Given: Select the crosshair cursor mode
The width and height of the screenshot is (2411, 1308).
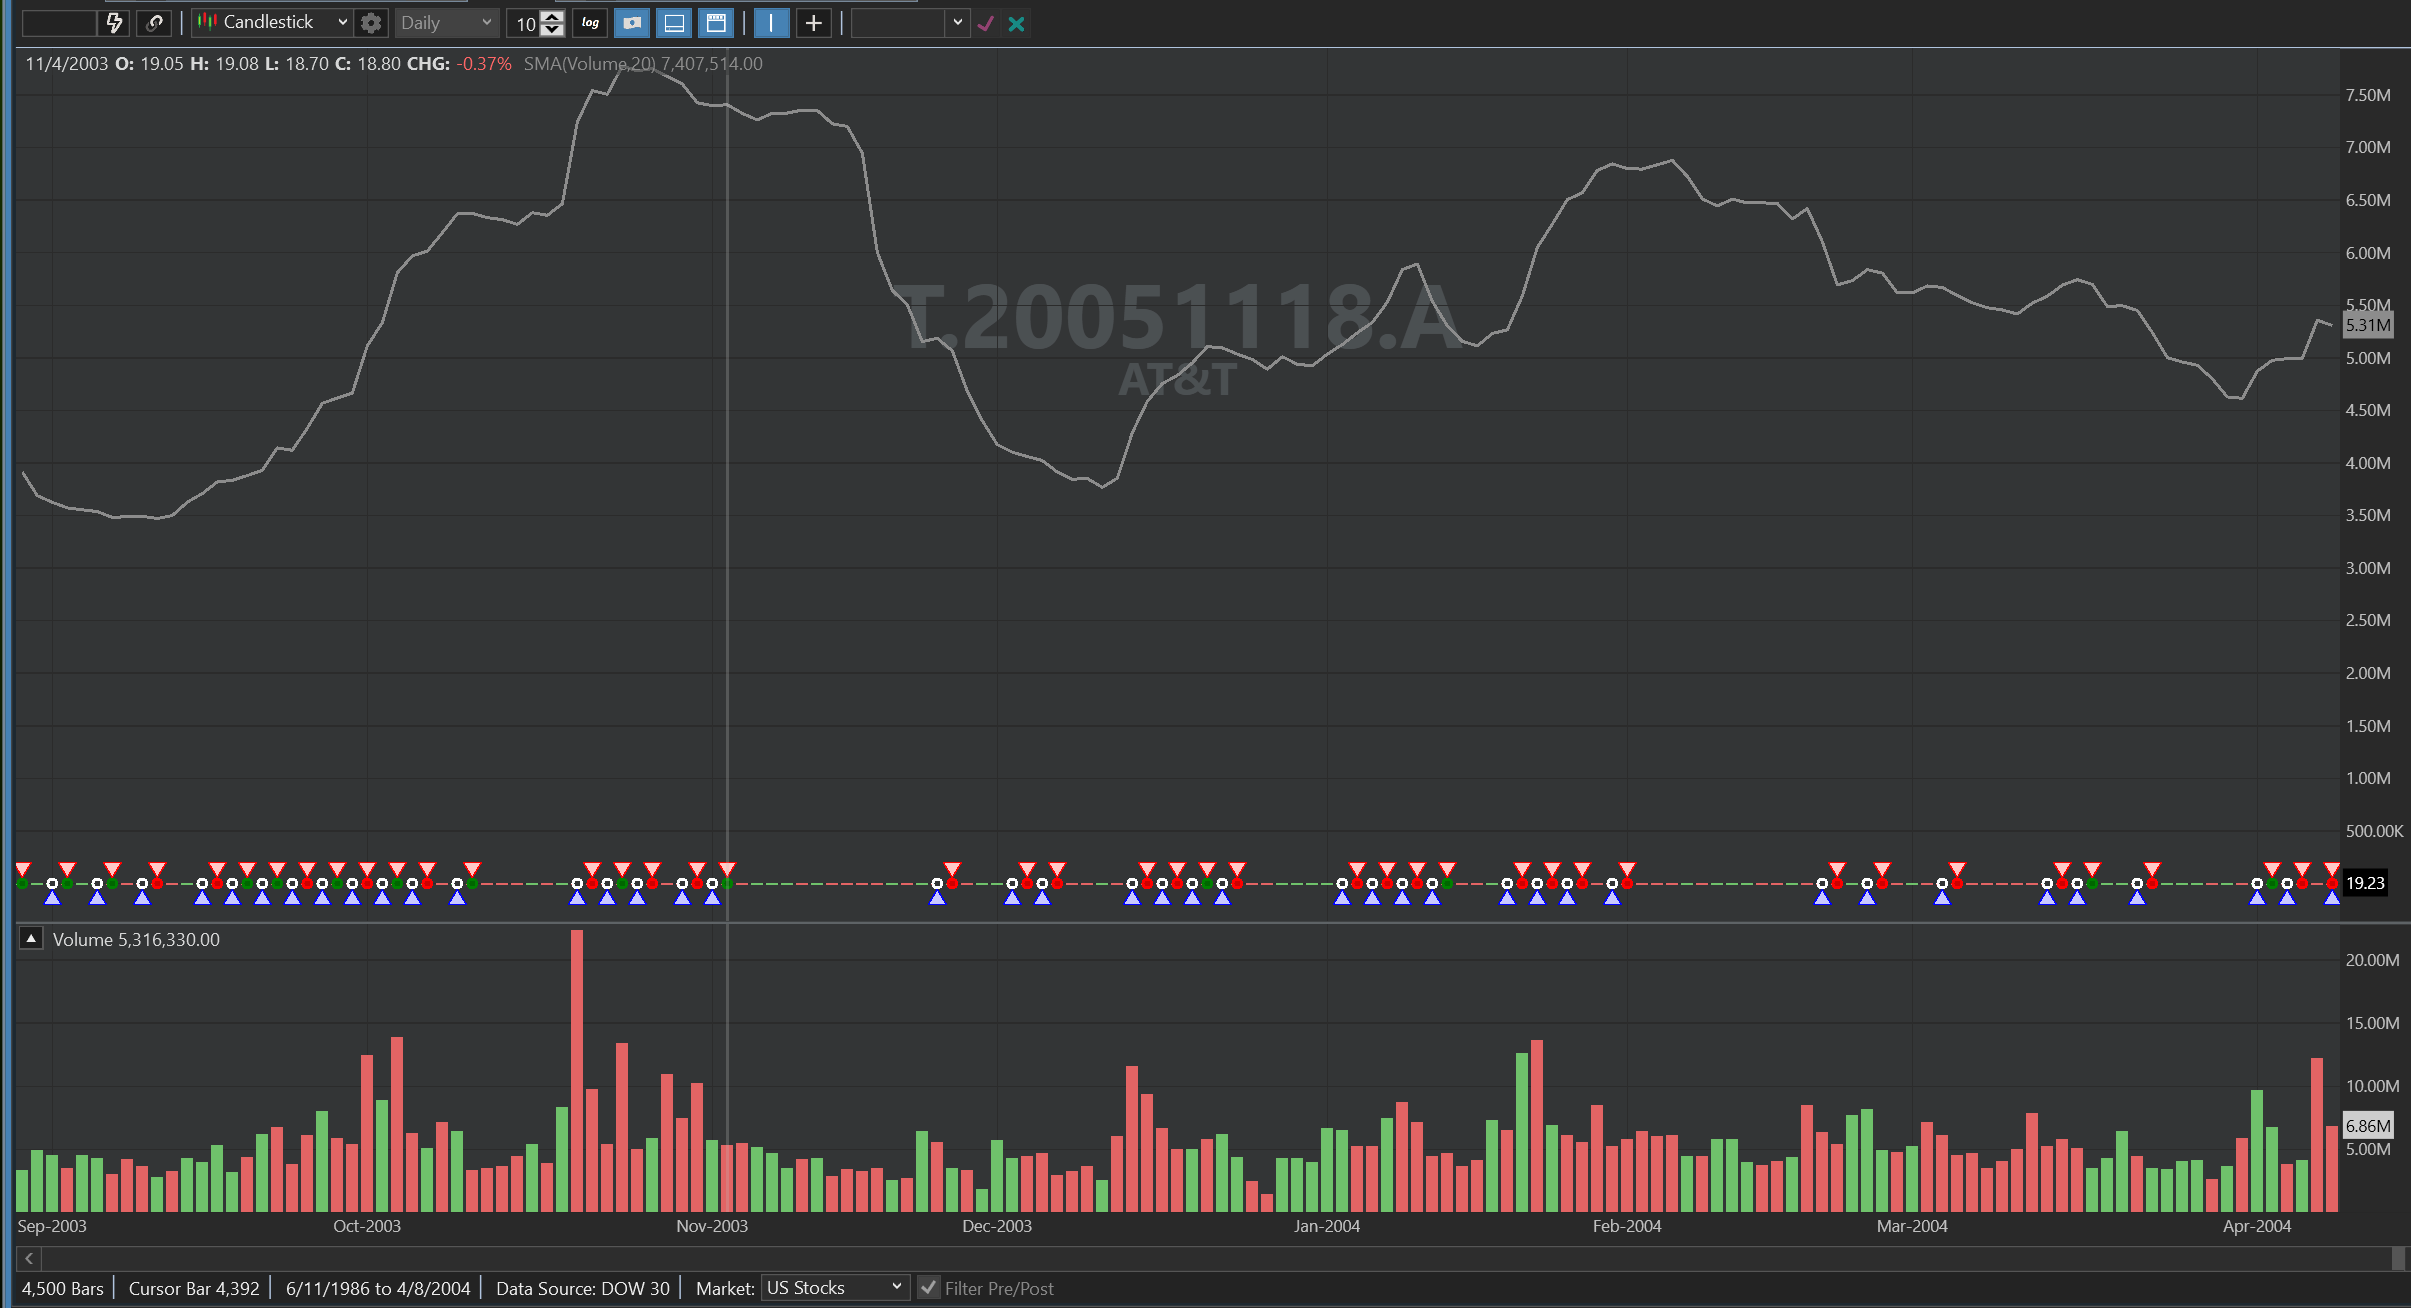Looking at the screenshot, I should (814, 23).
